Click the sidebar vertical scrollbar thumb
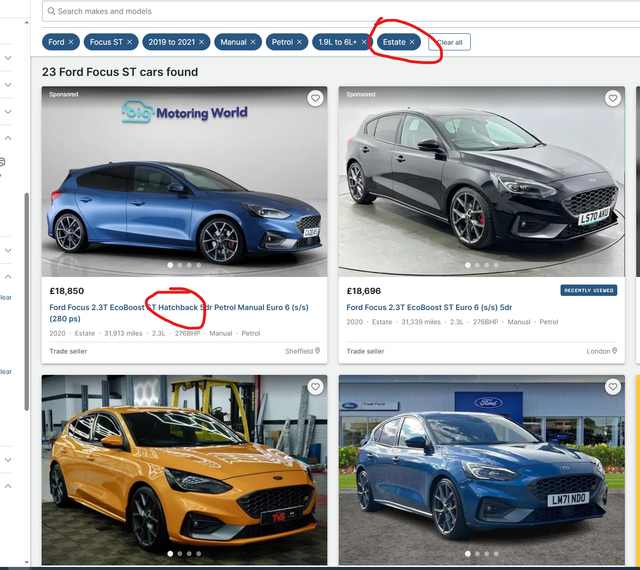This screenshot has width=640, height=570. (27, 301)
